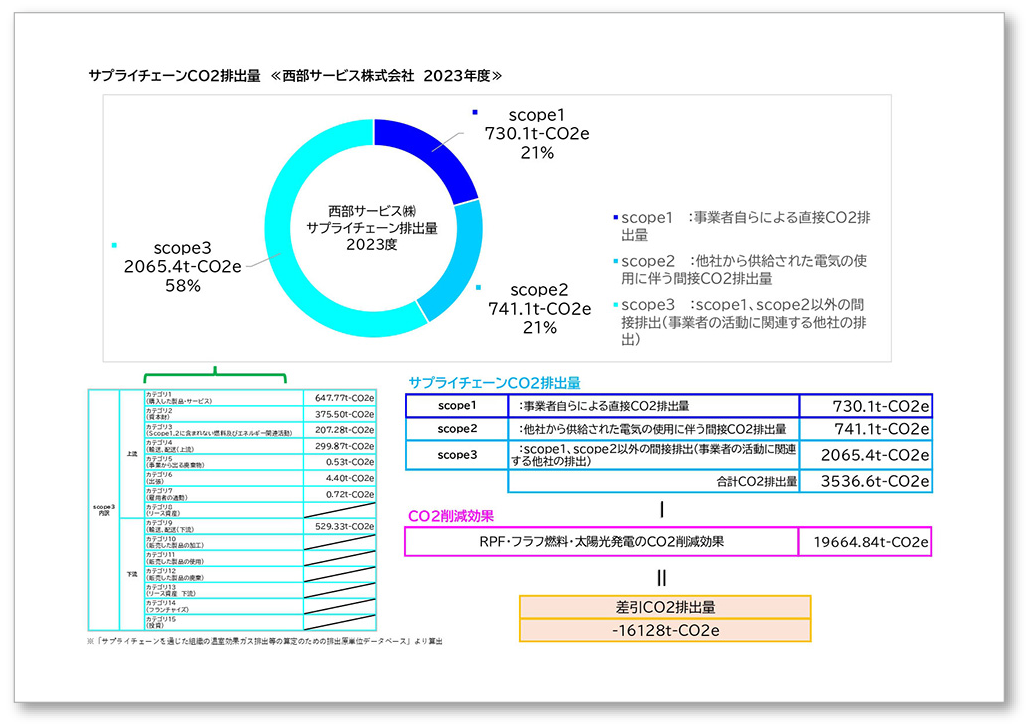Image resolution: width=1030 pixels, height=728 pixels.
Task: Click the row カテゴリ4 (輸送、配送(上流))
Action: coord(223,446)
